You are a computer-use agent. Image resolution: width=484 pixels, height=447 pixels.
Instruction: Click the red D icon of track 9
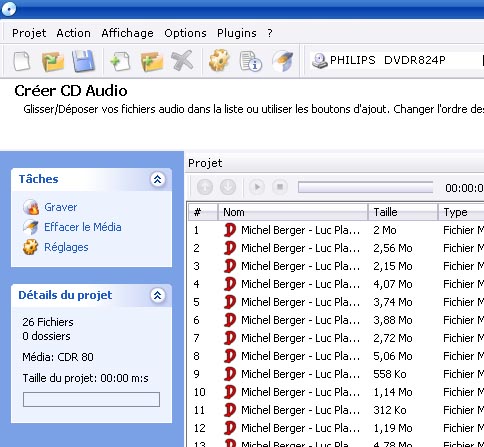point(230,374)
